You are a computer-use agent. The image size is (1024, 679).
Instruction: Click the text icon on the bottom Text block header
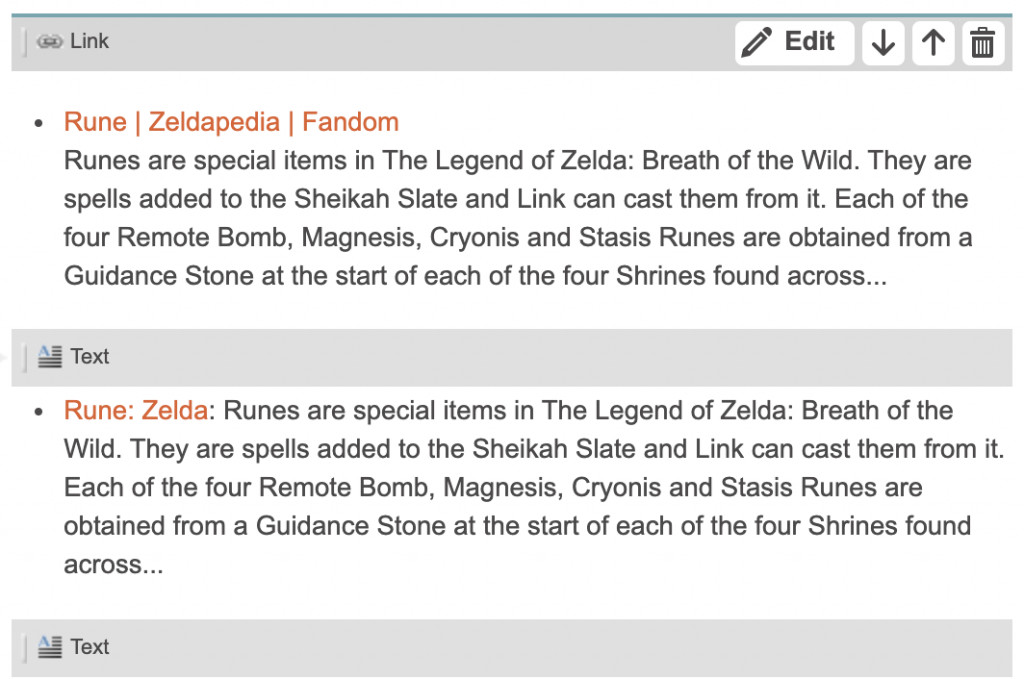(x=50, y=647)
